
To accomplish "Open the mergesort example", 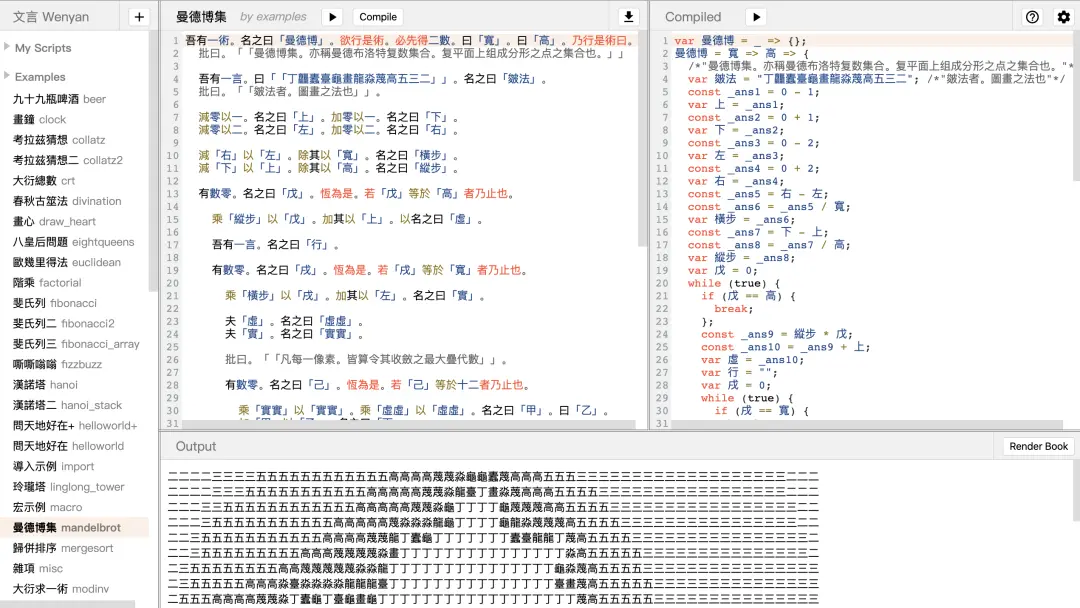I will [x=74, y=548].
